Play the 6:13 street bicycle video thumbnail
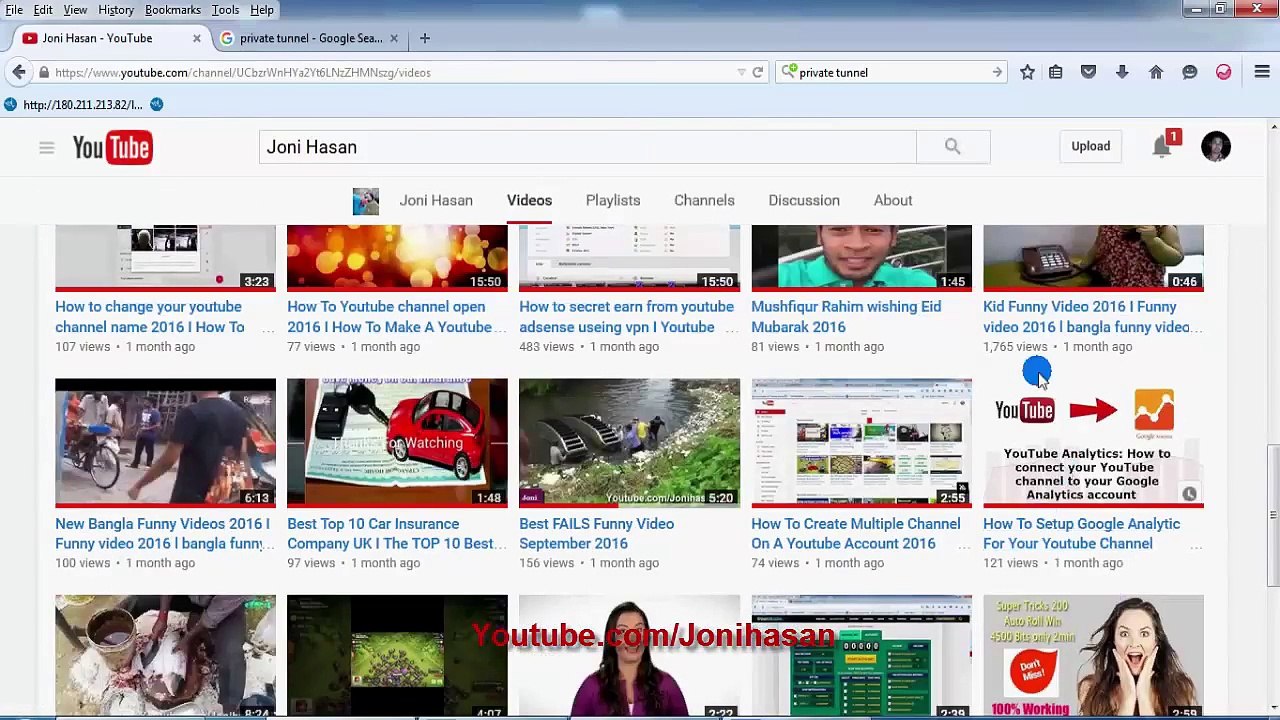 (165, 442)
